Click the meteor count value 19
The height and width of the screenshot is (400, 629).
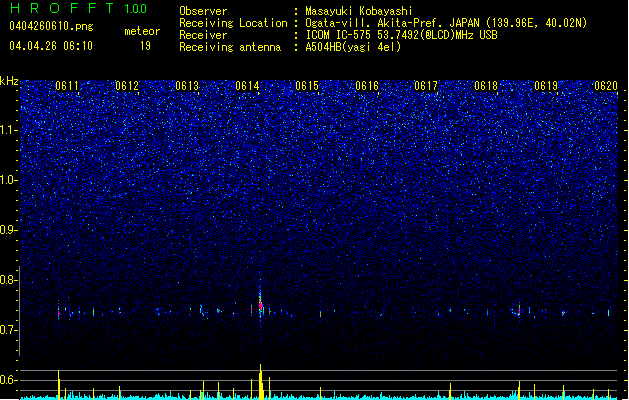pyautogui.click(x=145, y=46)
